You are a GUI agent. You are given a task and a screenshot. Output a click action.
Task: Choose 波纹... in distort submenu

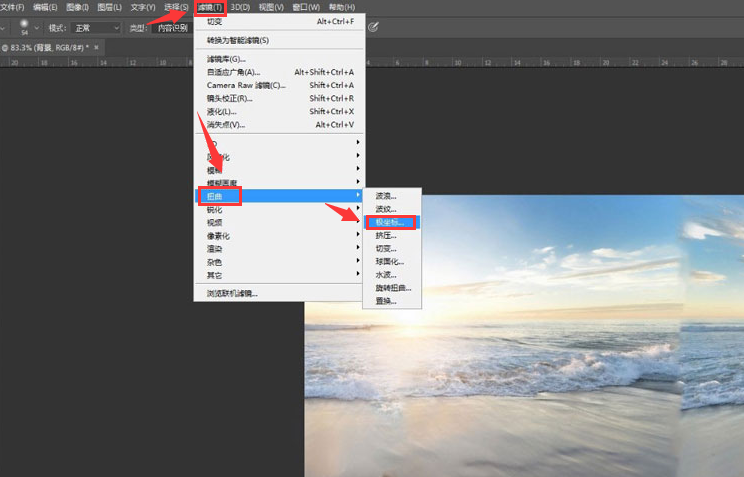point(392,209)
